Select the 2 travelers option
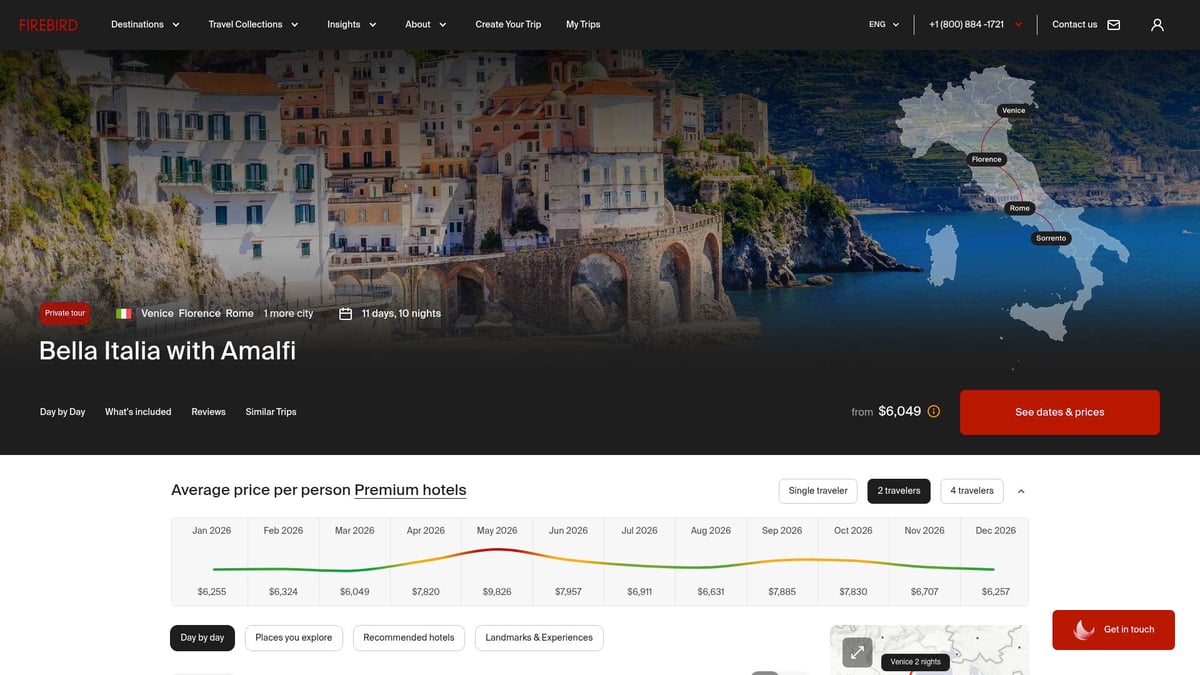The width and height of the screenshot is (1200, 675). (898, 491)
